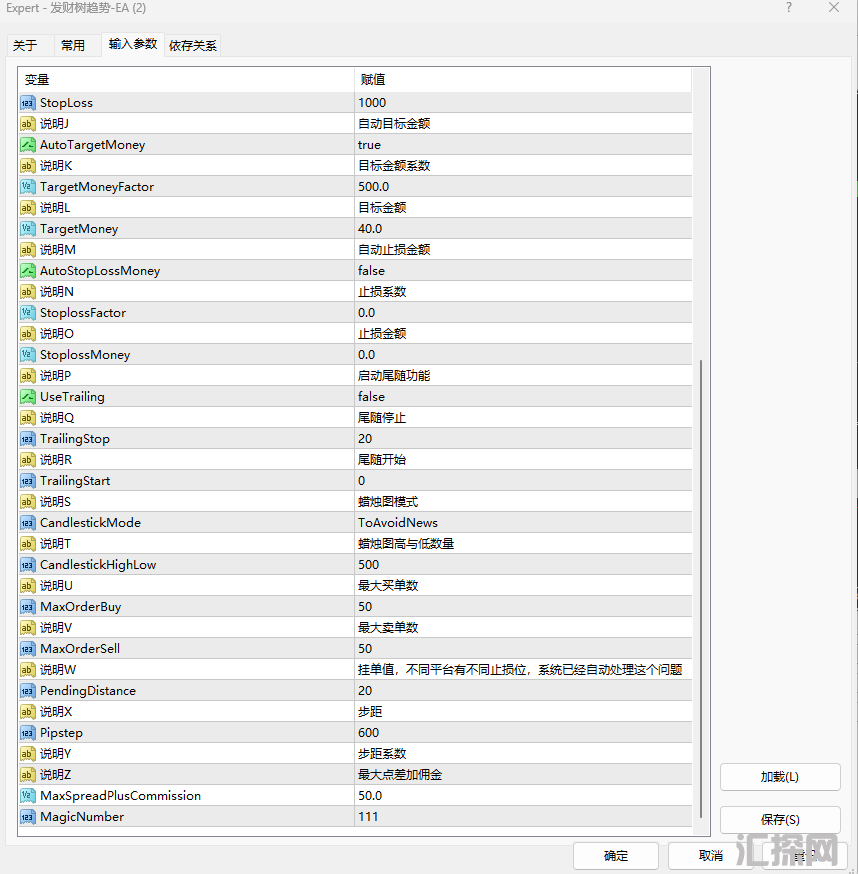The image size is (858, 874).
Task: Open the 依存关系 tab
Action: [193, 45]
